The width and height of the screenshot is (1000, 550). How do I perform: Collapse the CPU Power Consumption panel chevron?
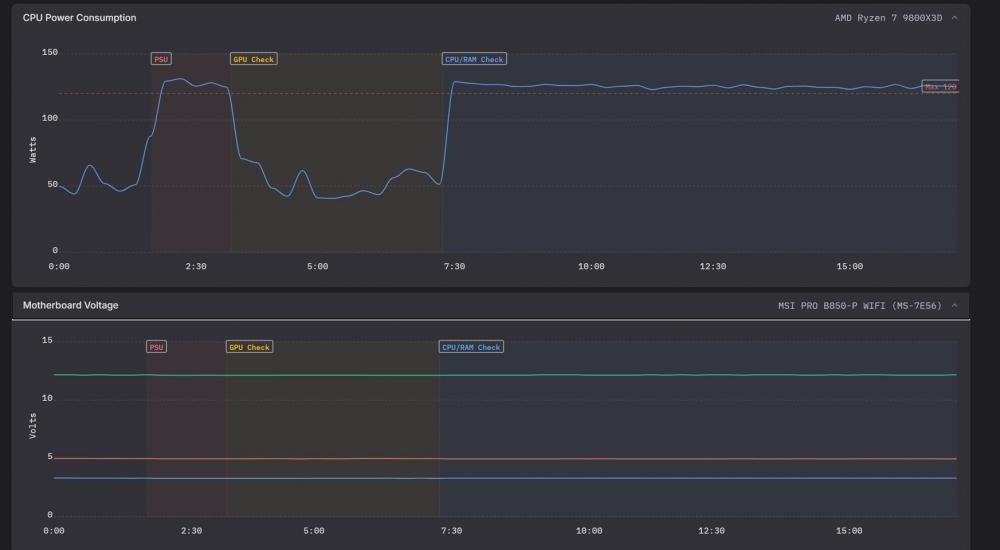(955, 18)
